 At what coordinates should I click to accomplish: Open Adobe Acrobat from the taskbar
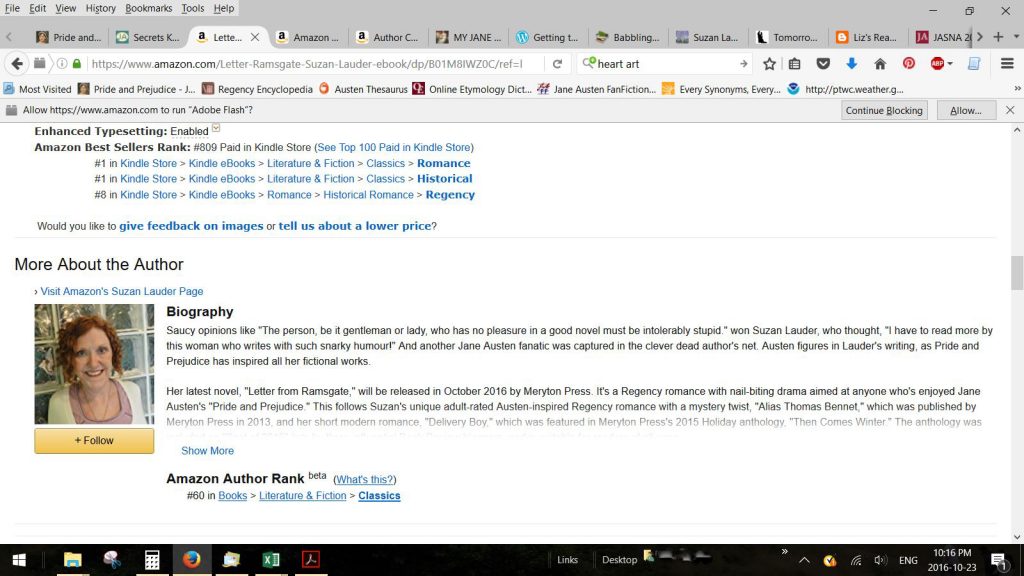point(310,560)
